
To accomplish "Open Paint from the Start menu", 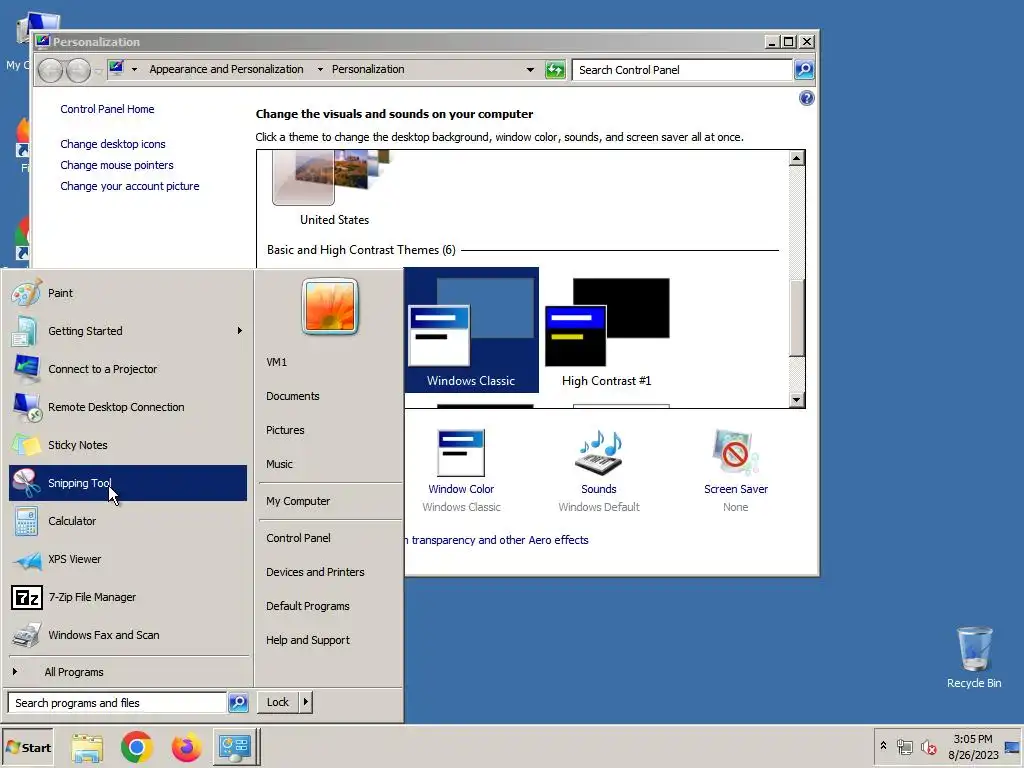I will tap(128, 293).
